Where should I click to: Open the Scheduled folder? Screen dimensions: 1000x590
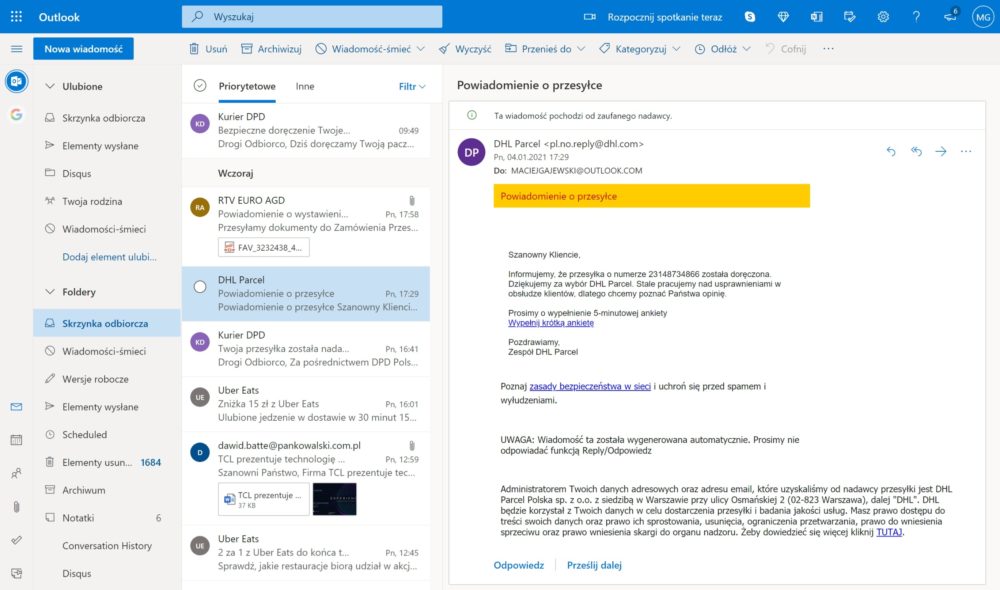[107, 434]
